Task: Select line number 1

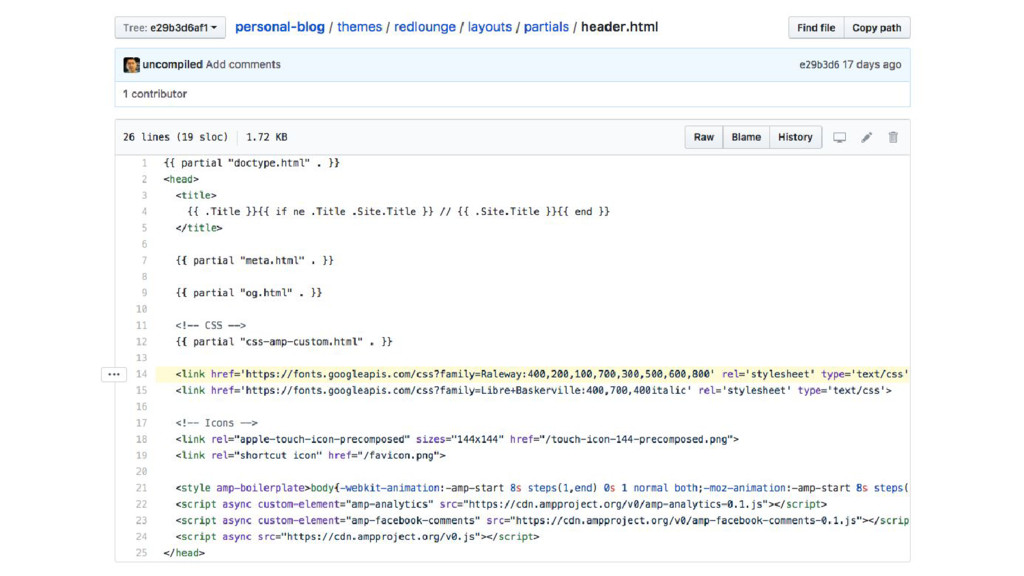Action: [144, 163]
